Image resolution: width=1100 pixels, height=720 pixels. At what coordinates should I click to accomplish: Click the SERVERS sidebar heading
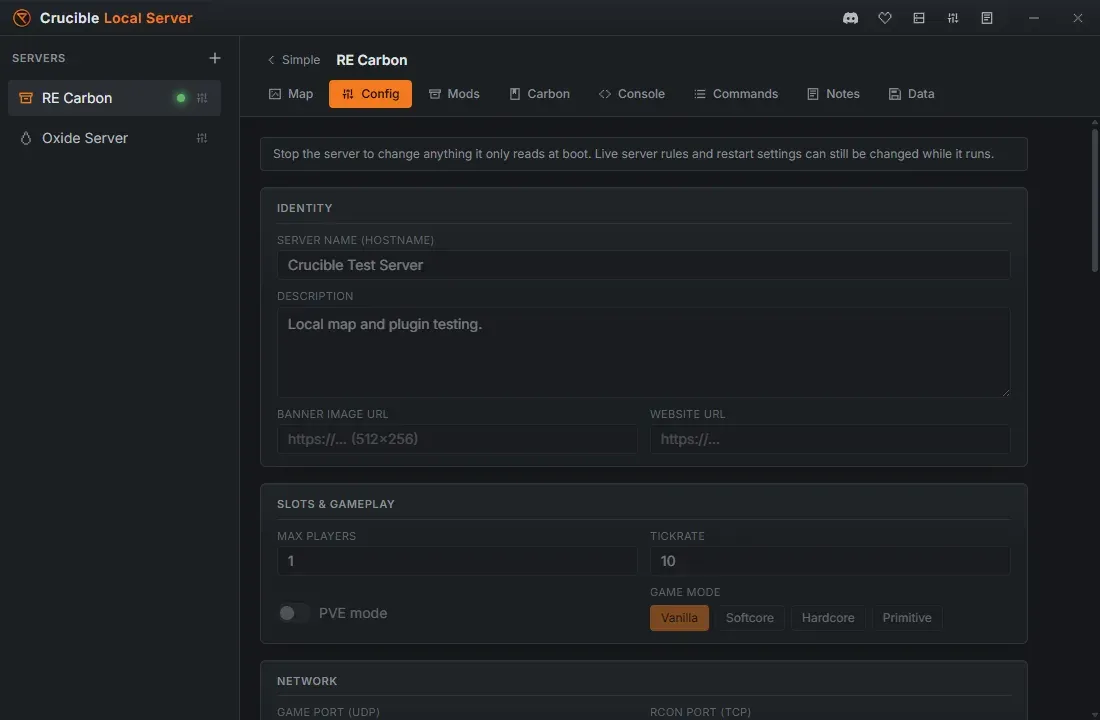[39, 58]
